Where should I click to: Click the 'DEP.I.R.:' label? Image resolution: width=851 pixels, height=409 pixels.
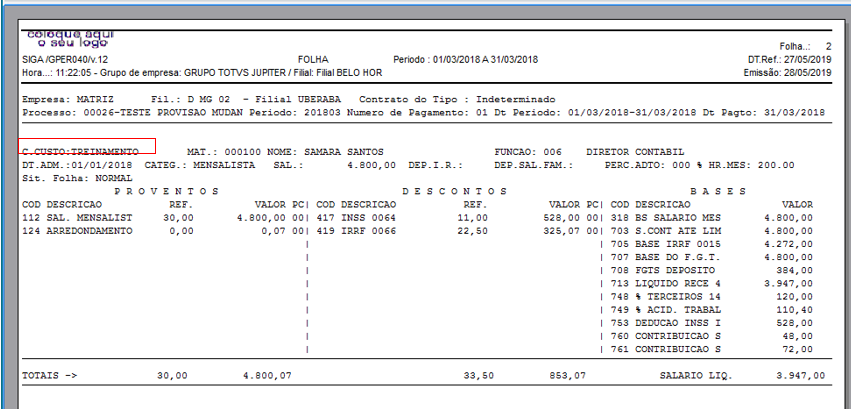[435, 165]
